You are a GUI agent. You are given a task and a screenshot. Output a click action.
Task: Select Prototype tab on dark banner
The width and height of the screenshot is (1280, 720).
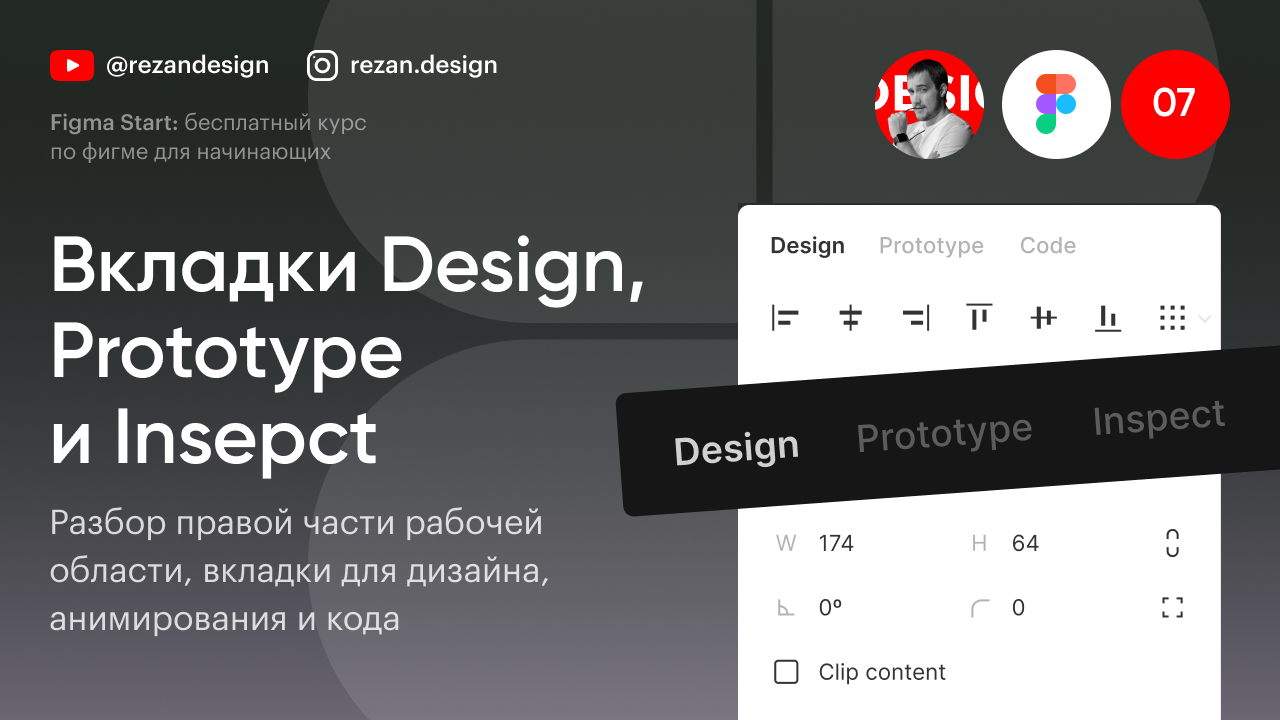(x=945, y=433)
